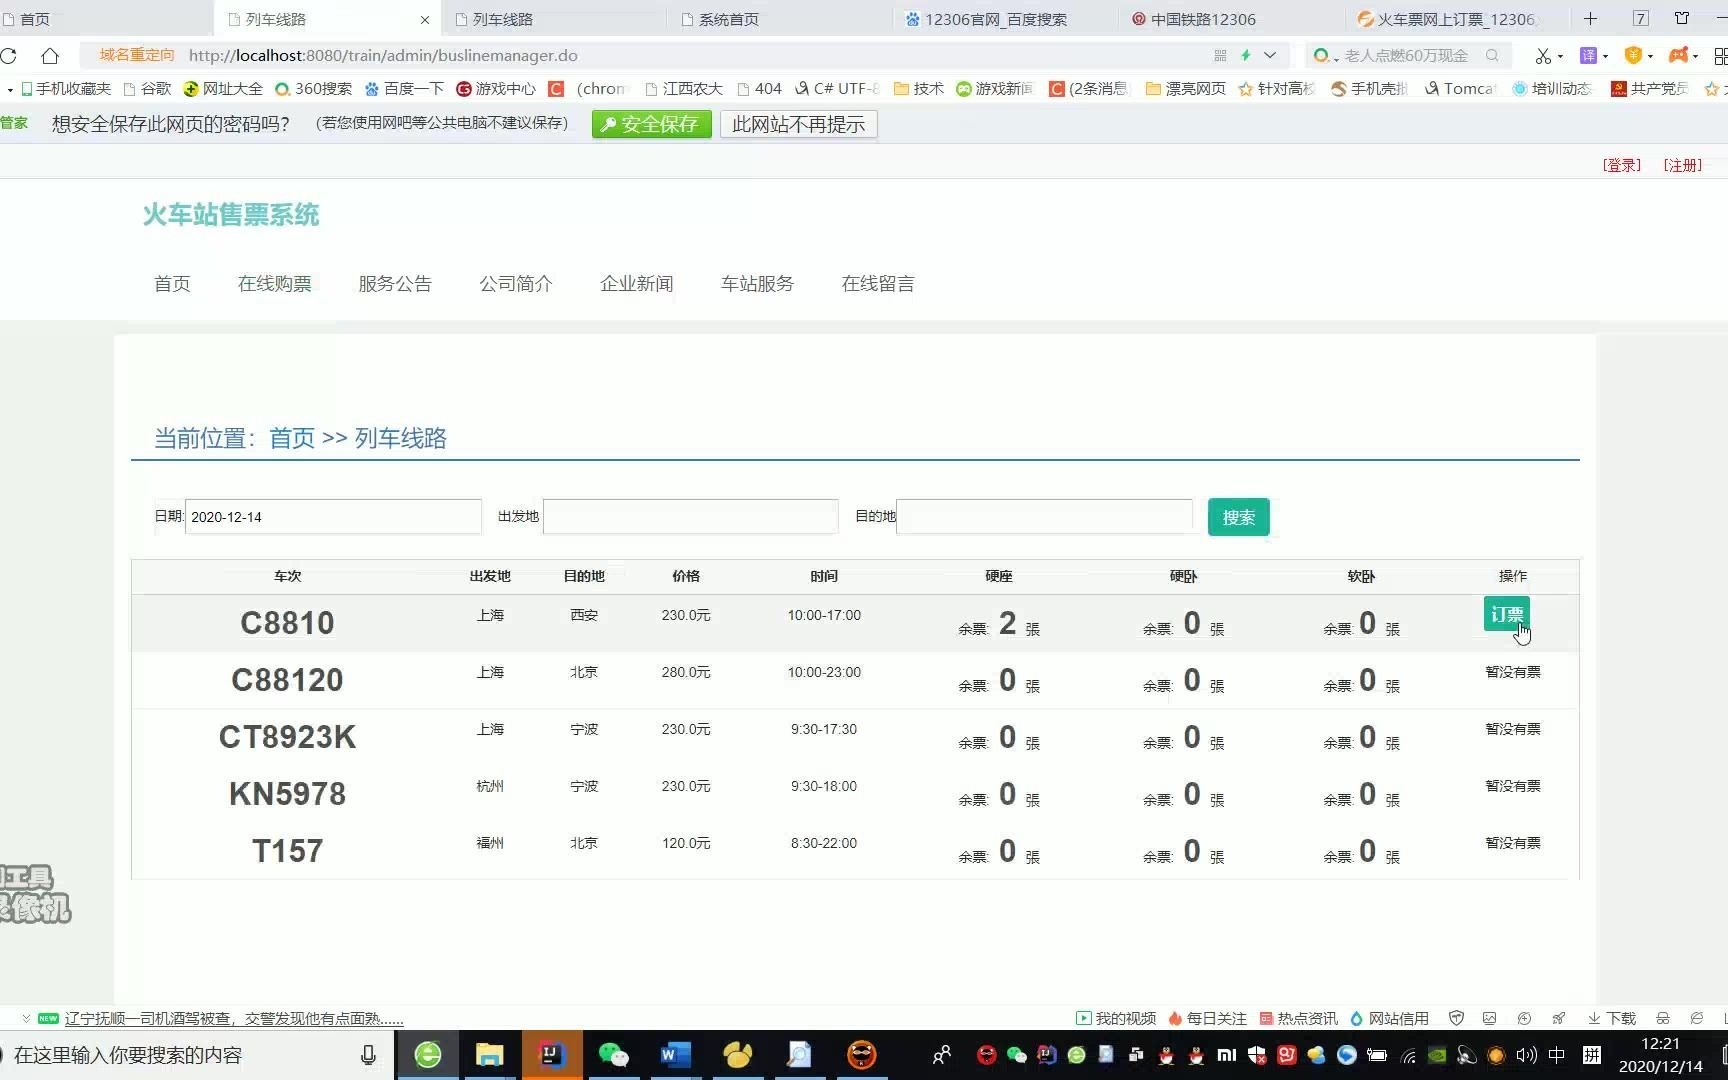
Task: Click the 我的视频 status bar item
Action: pyautogui.click(x=1116, y=1018)
